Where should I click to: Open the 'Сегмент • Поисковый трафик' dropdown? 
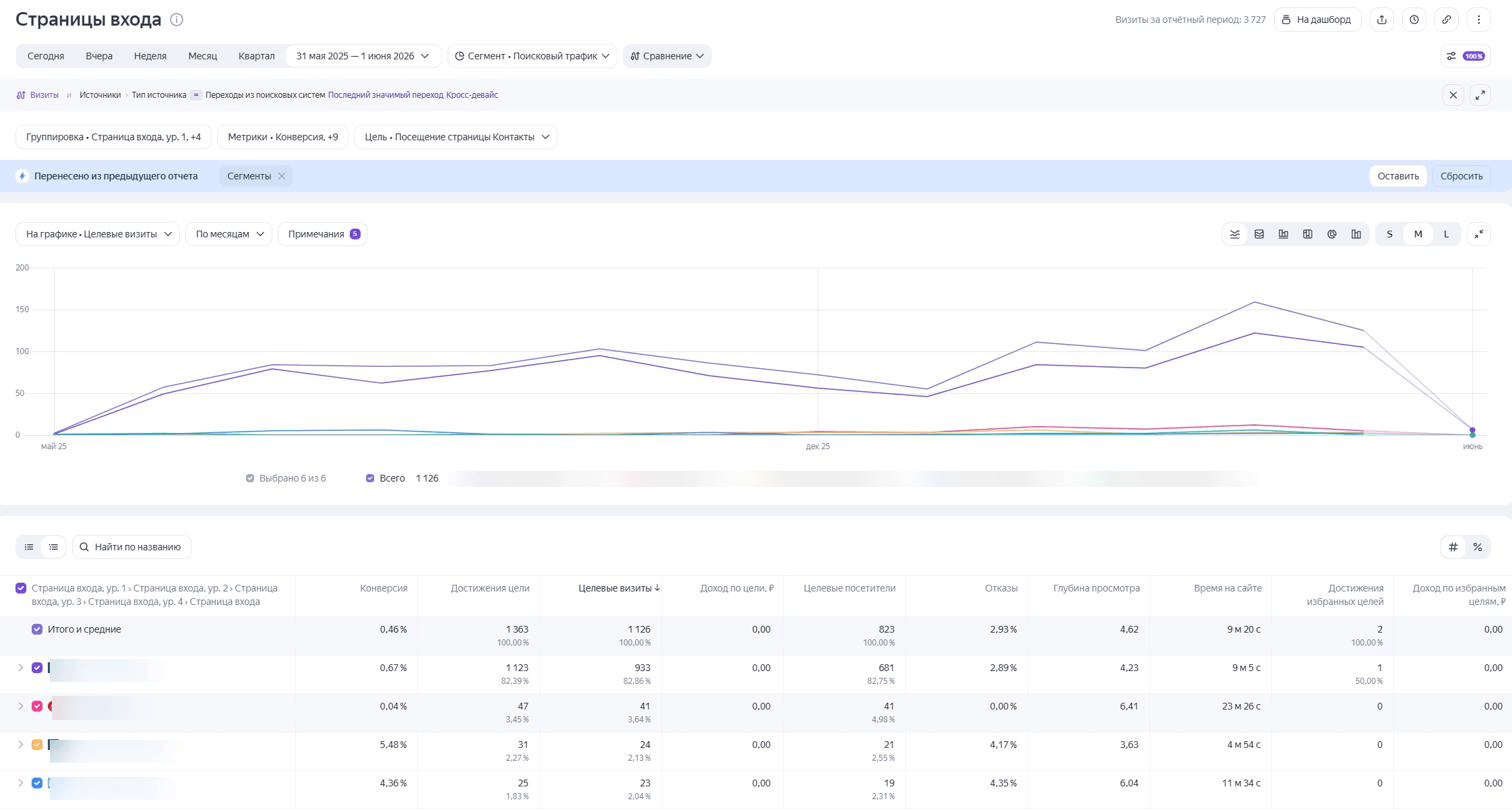pos(532,56)
